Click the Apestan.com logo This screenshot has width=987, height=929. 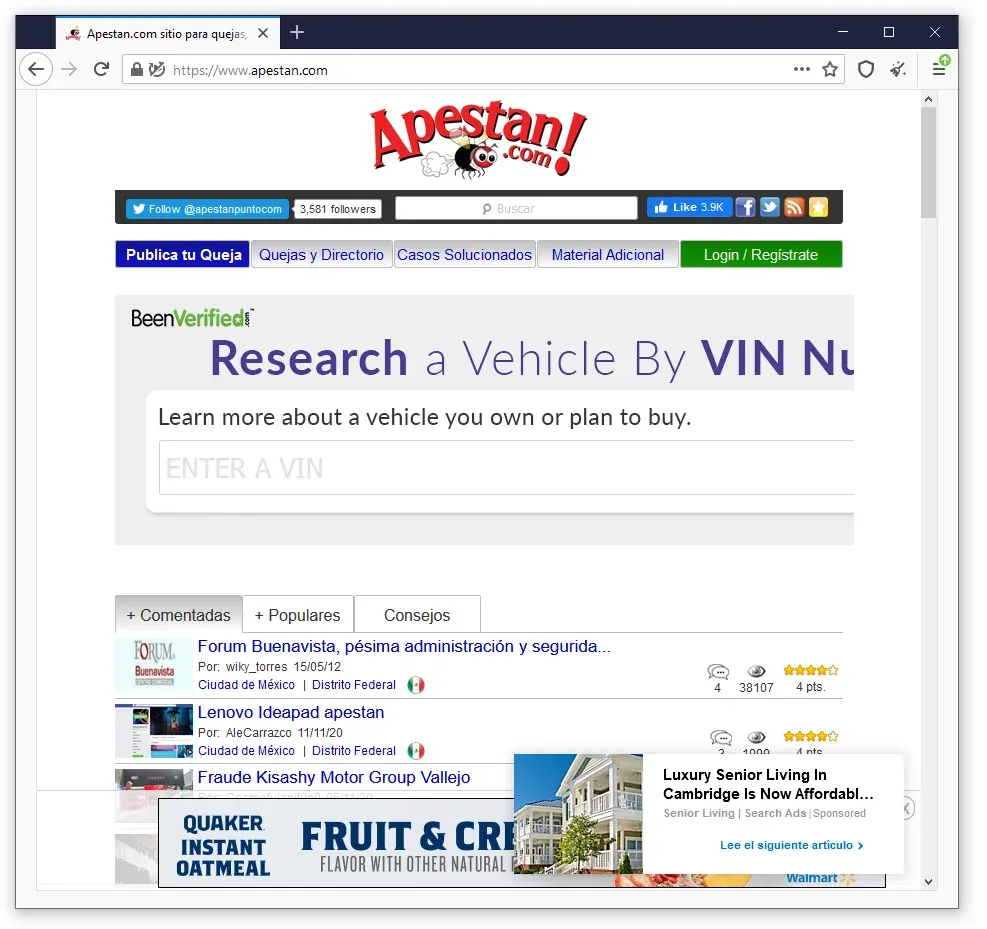point(478,139)
